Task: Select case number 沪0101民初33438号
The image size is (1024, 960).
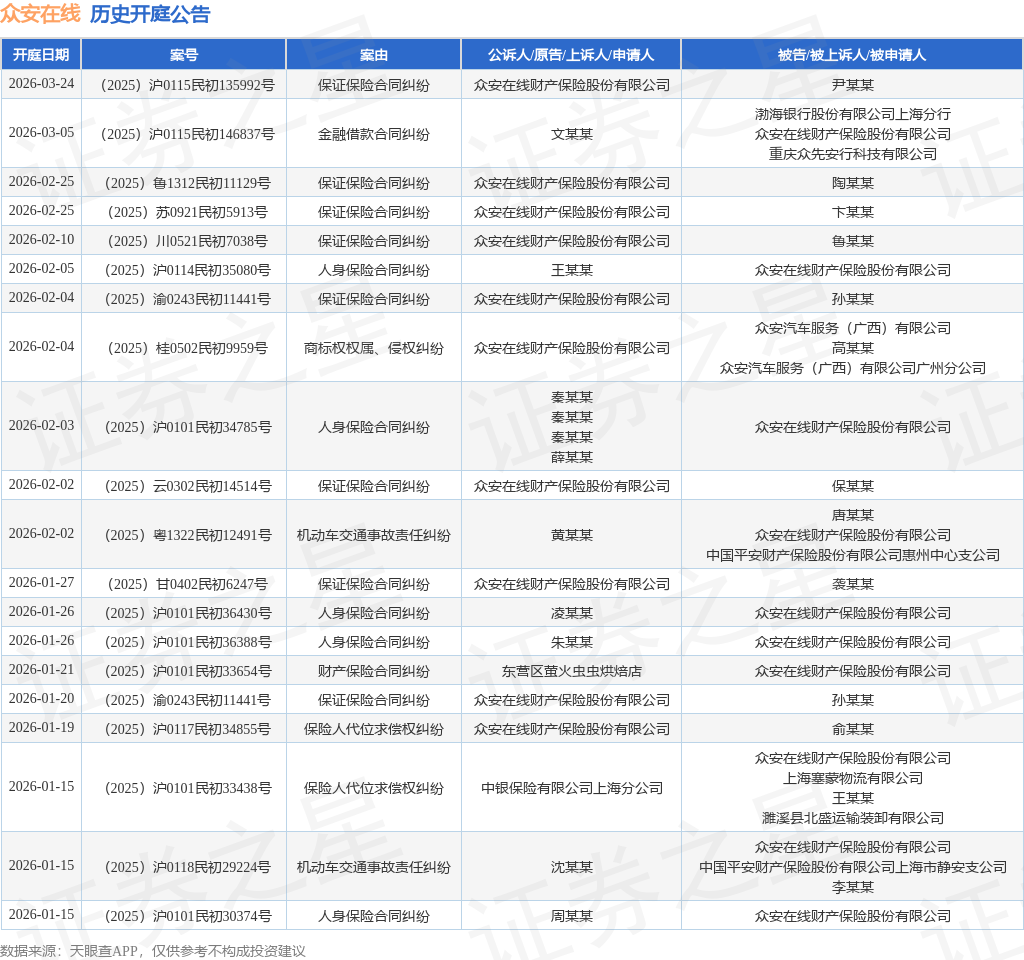Action: (x=187, y=788)
